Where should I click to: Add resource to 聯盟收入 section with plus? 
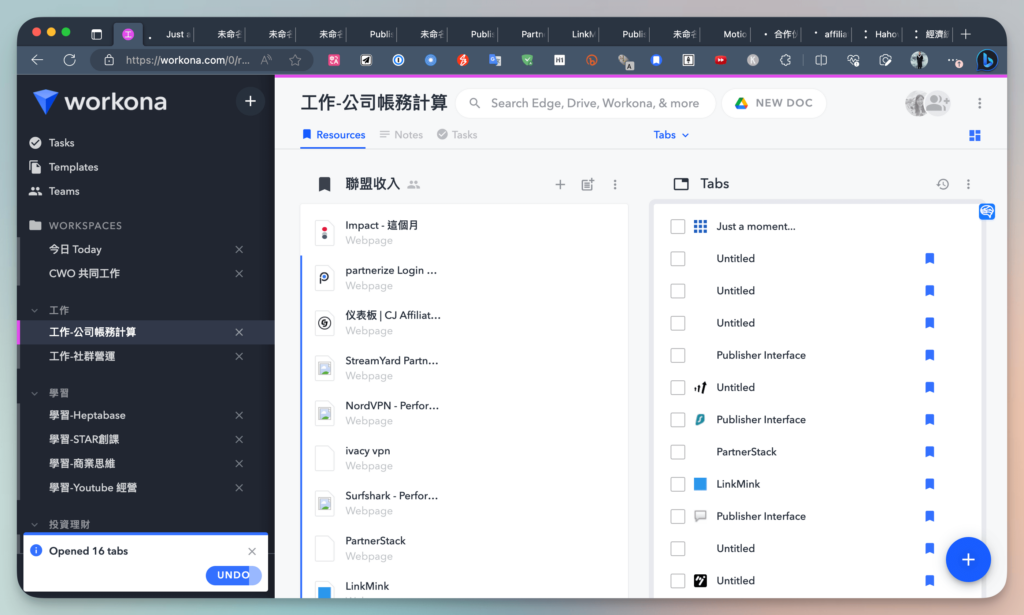(560, 185)
